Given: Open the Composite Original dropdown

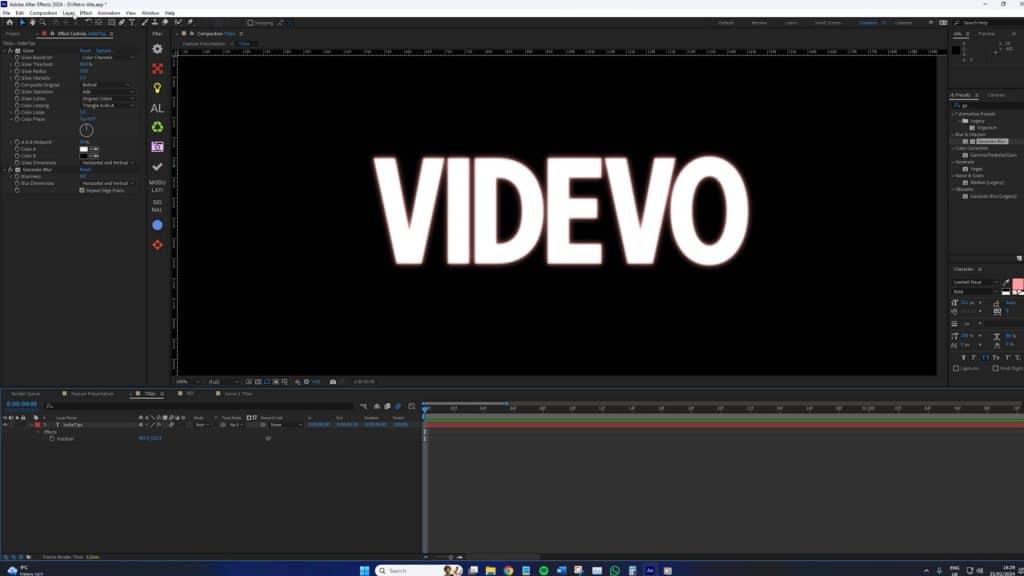Looking at the screenshot, I should (105, 85).
